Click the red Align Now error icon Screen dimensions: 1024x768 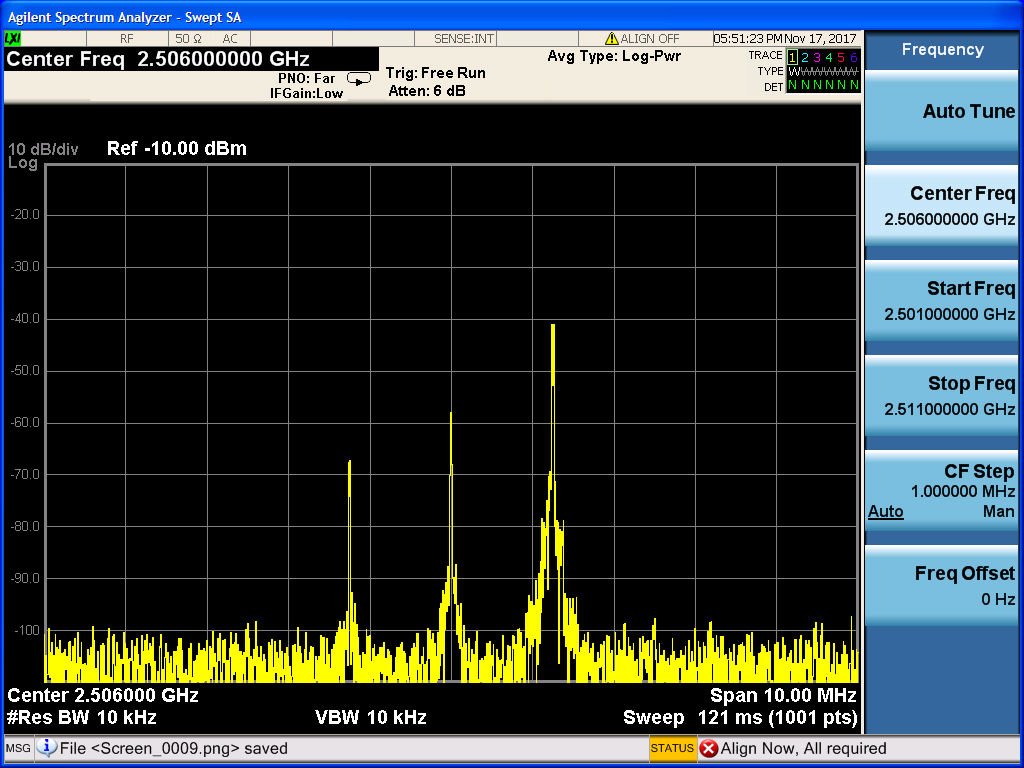pos(708,748)
